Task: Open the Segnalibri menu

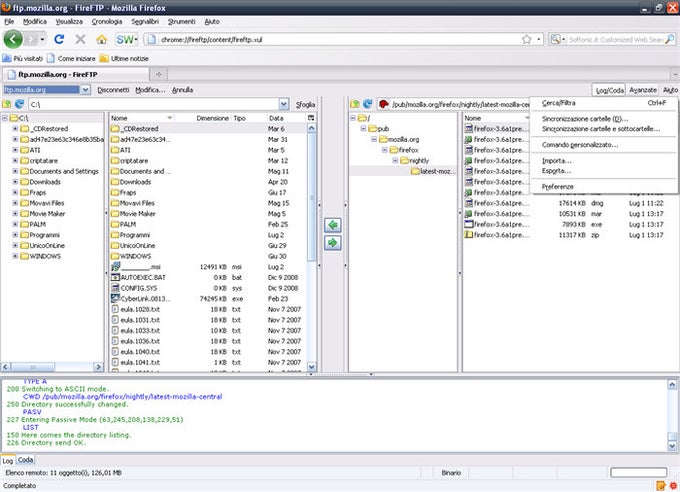Action: coord(145,21)
